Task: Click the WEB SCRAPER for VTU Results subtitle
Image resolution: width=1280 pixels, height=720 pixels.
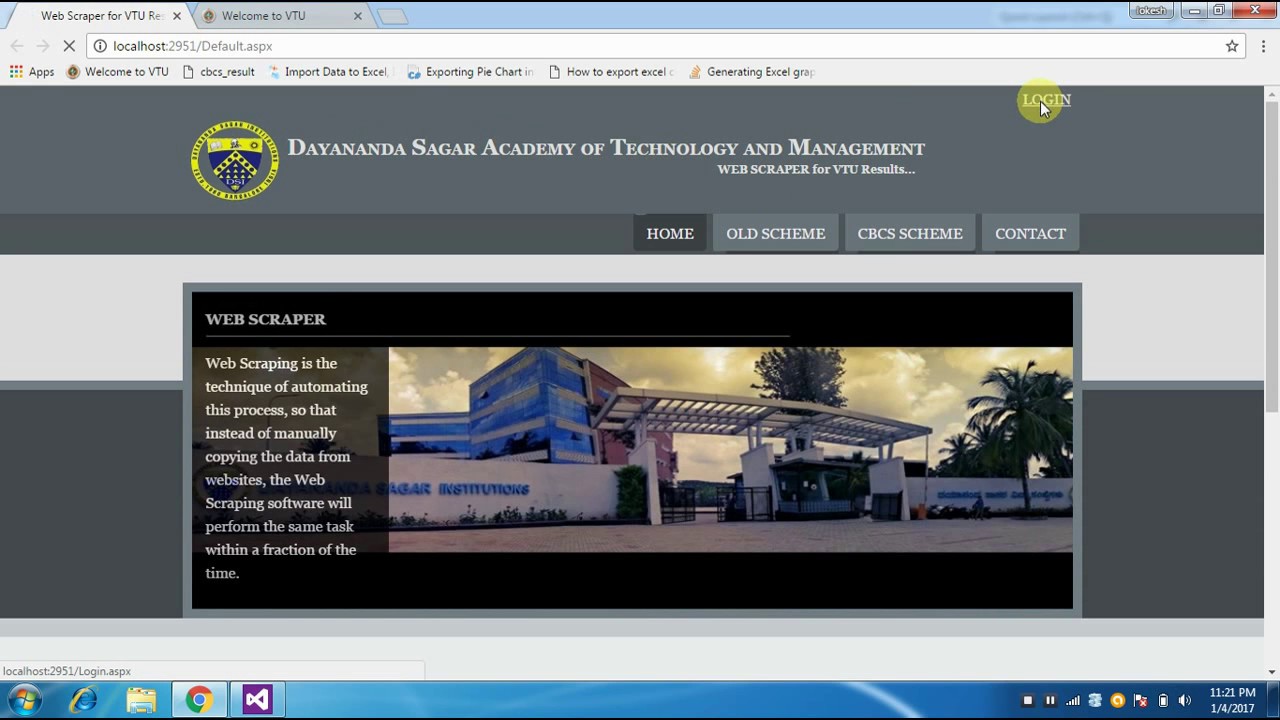Action: pyautogui.click(x=816, y=169)
